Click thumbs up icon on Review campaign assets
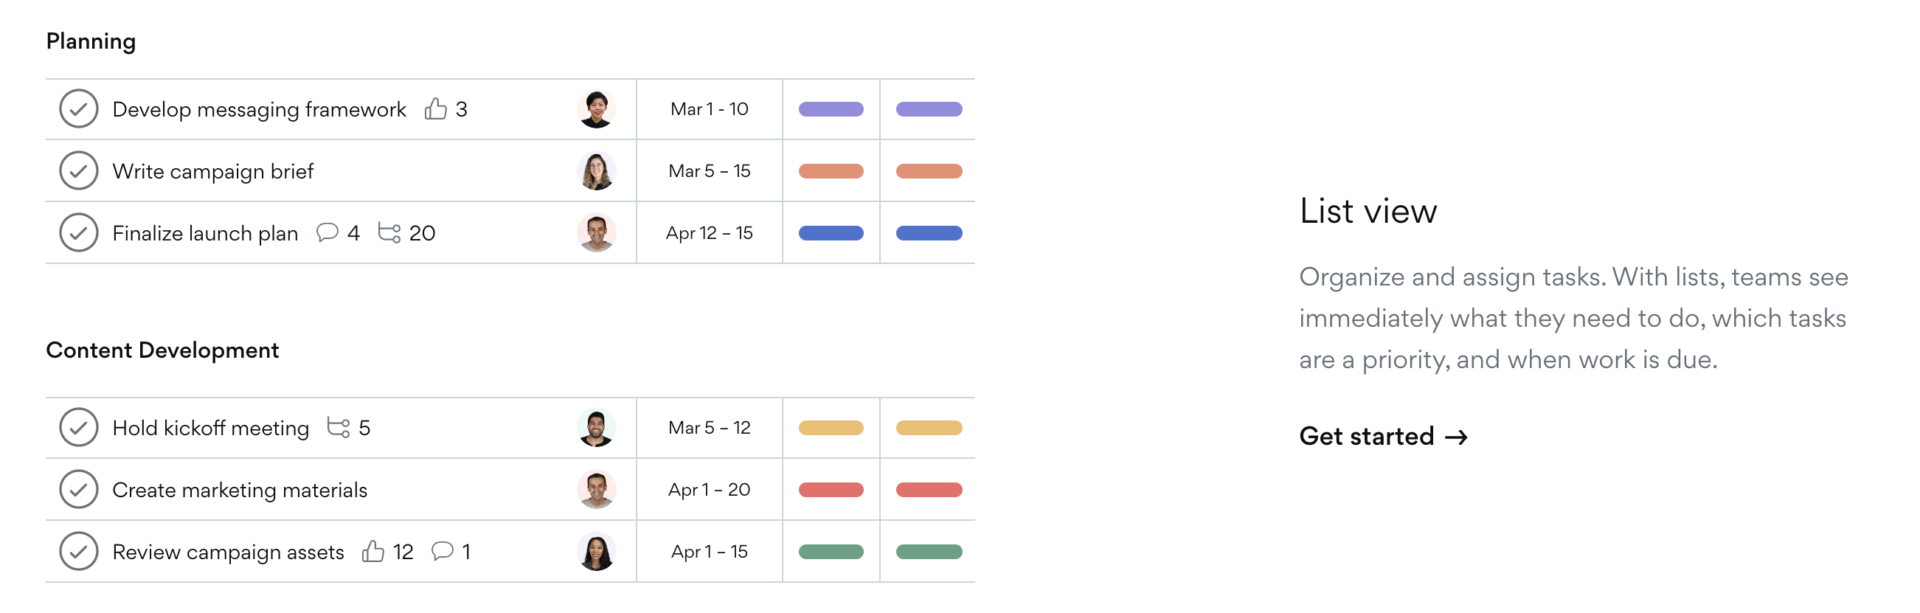Viewport: 1920px width, 613px height. click(x=373, y=551)
